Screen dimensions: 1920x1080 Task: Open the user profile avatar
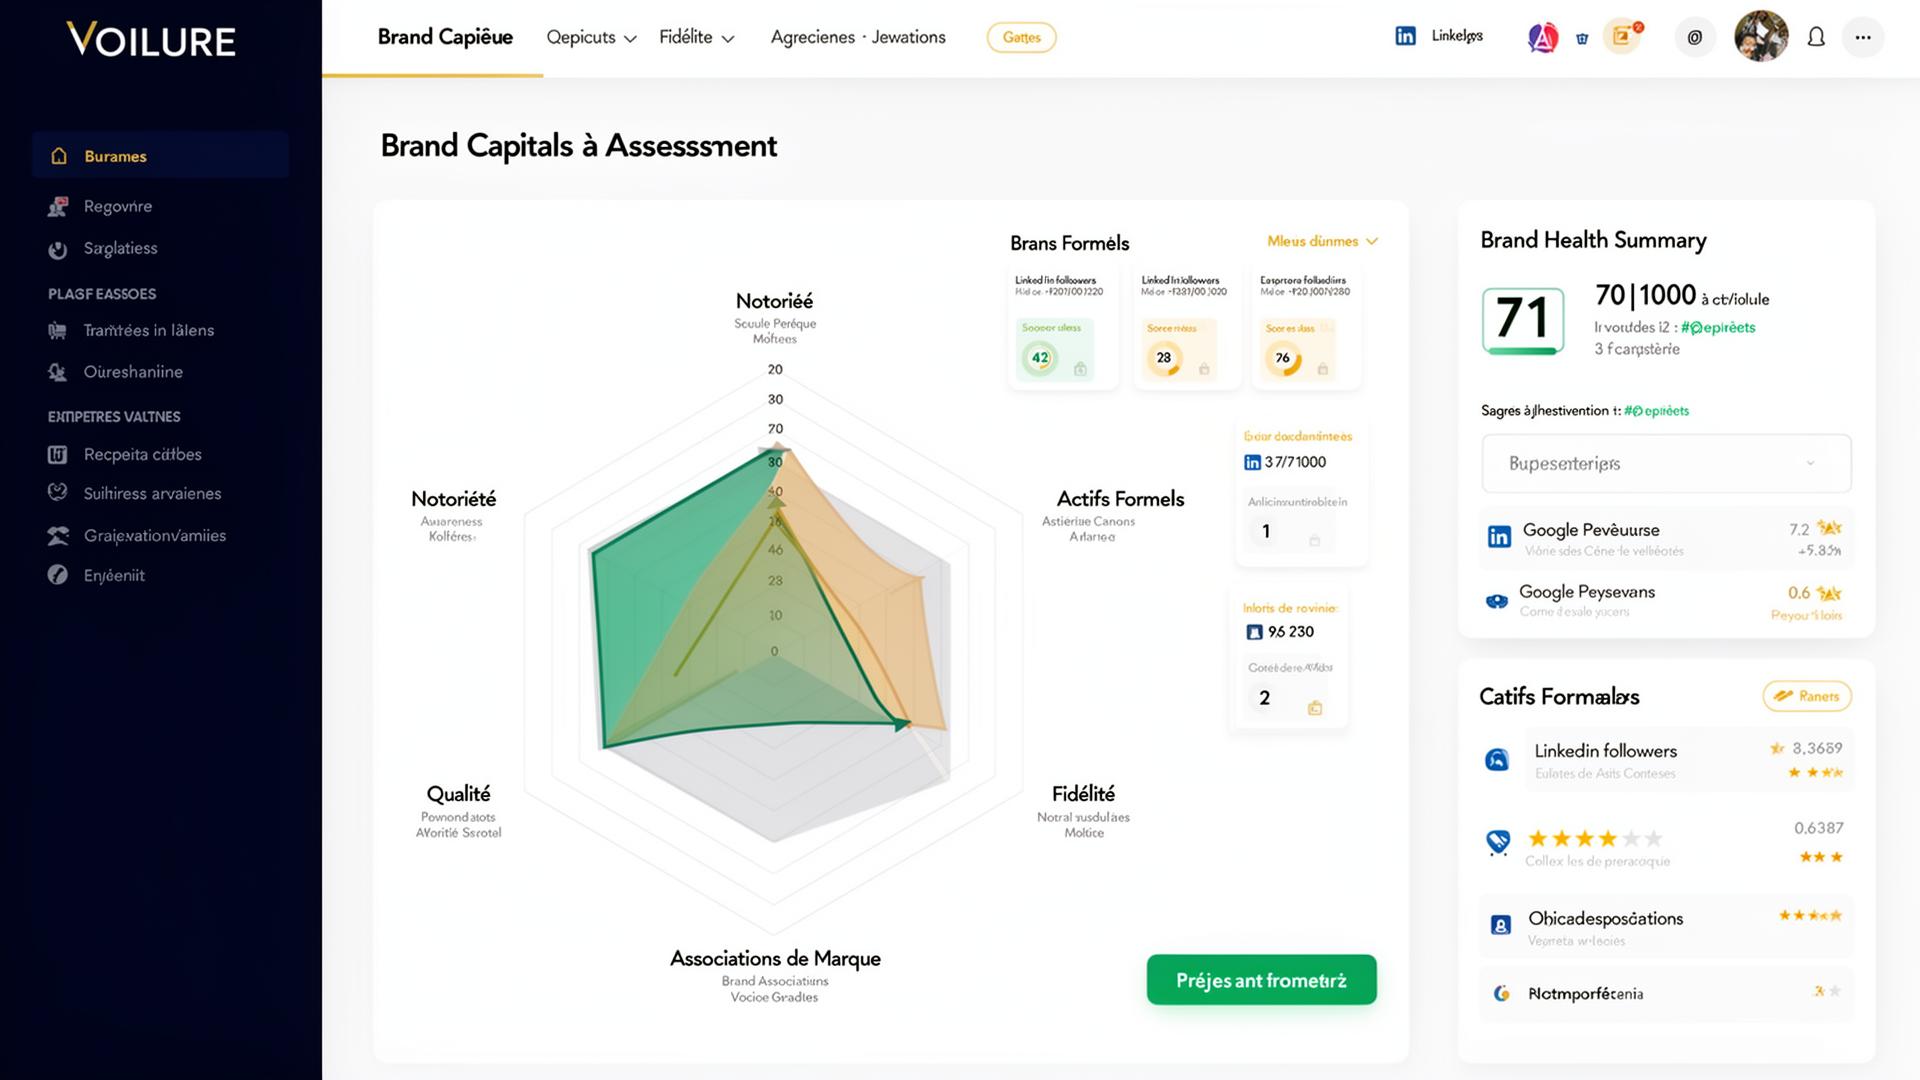coord(1760,37)
